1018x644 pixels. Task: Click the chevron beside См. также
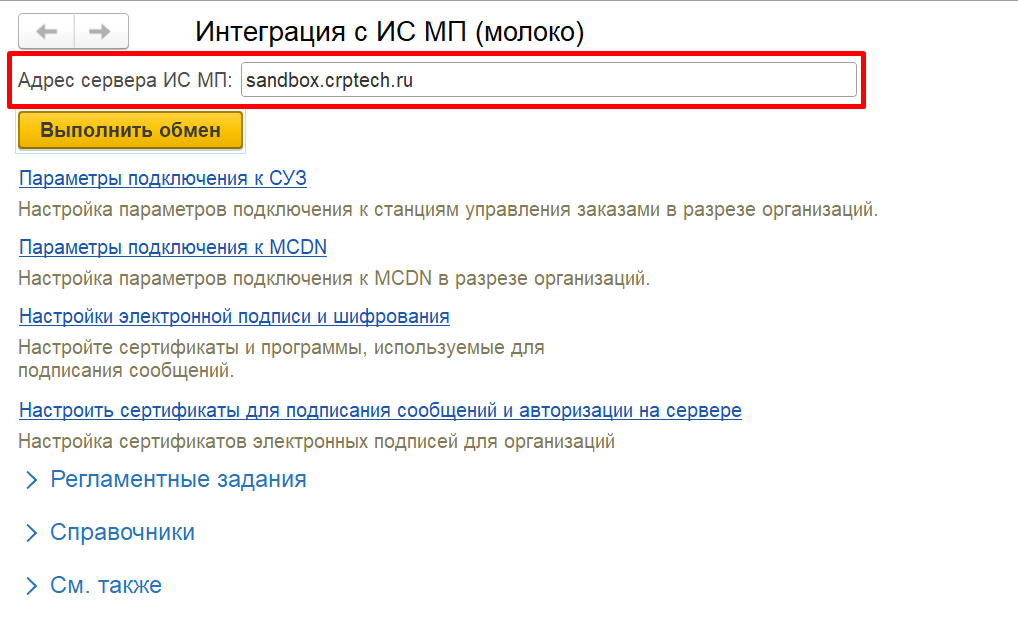(x=31, y=586)
